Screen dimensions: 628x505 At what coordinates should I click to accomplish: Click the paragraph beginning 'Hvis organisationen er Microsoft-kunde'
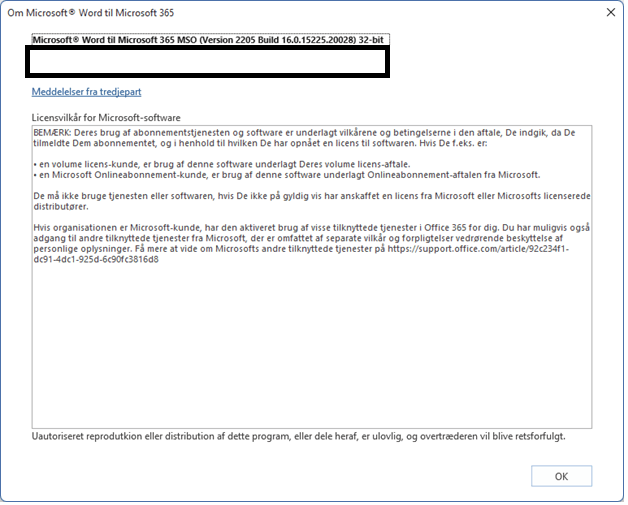pos(312,243)
